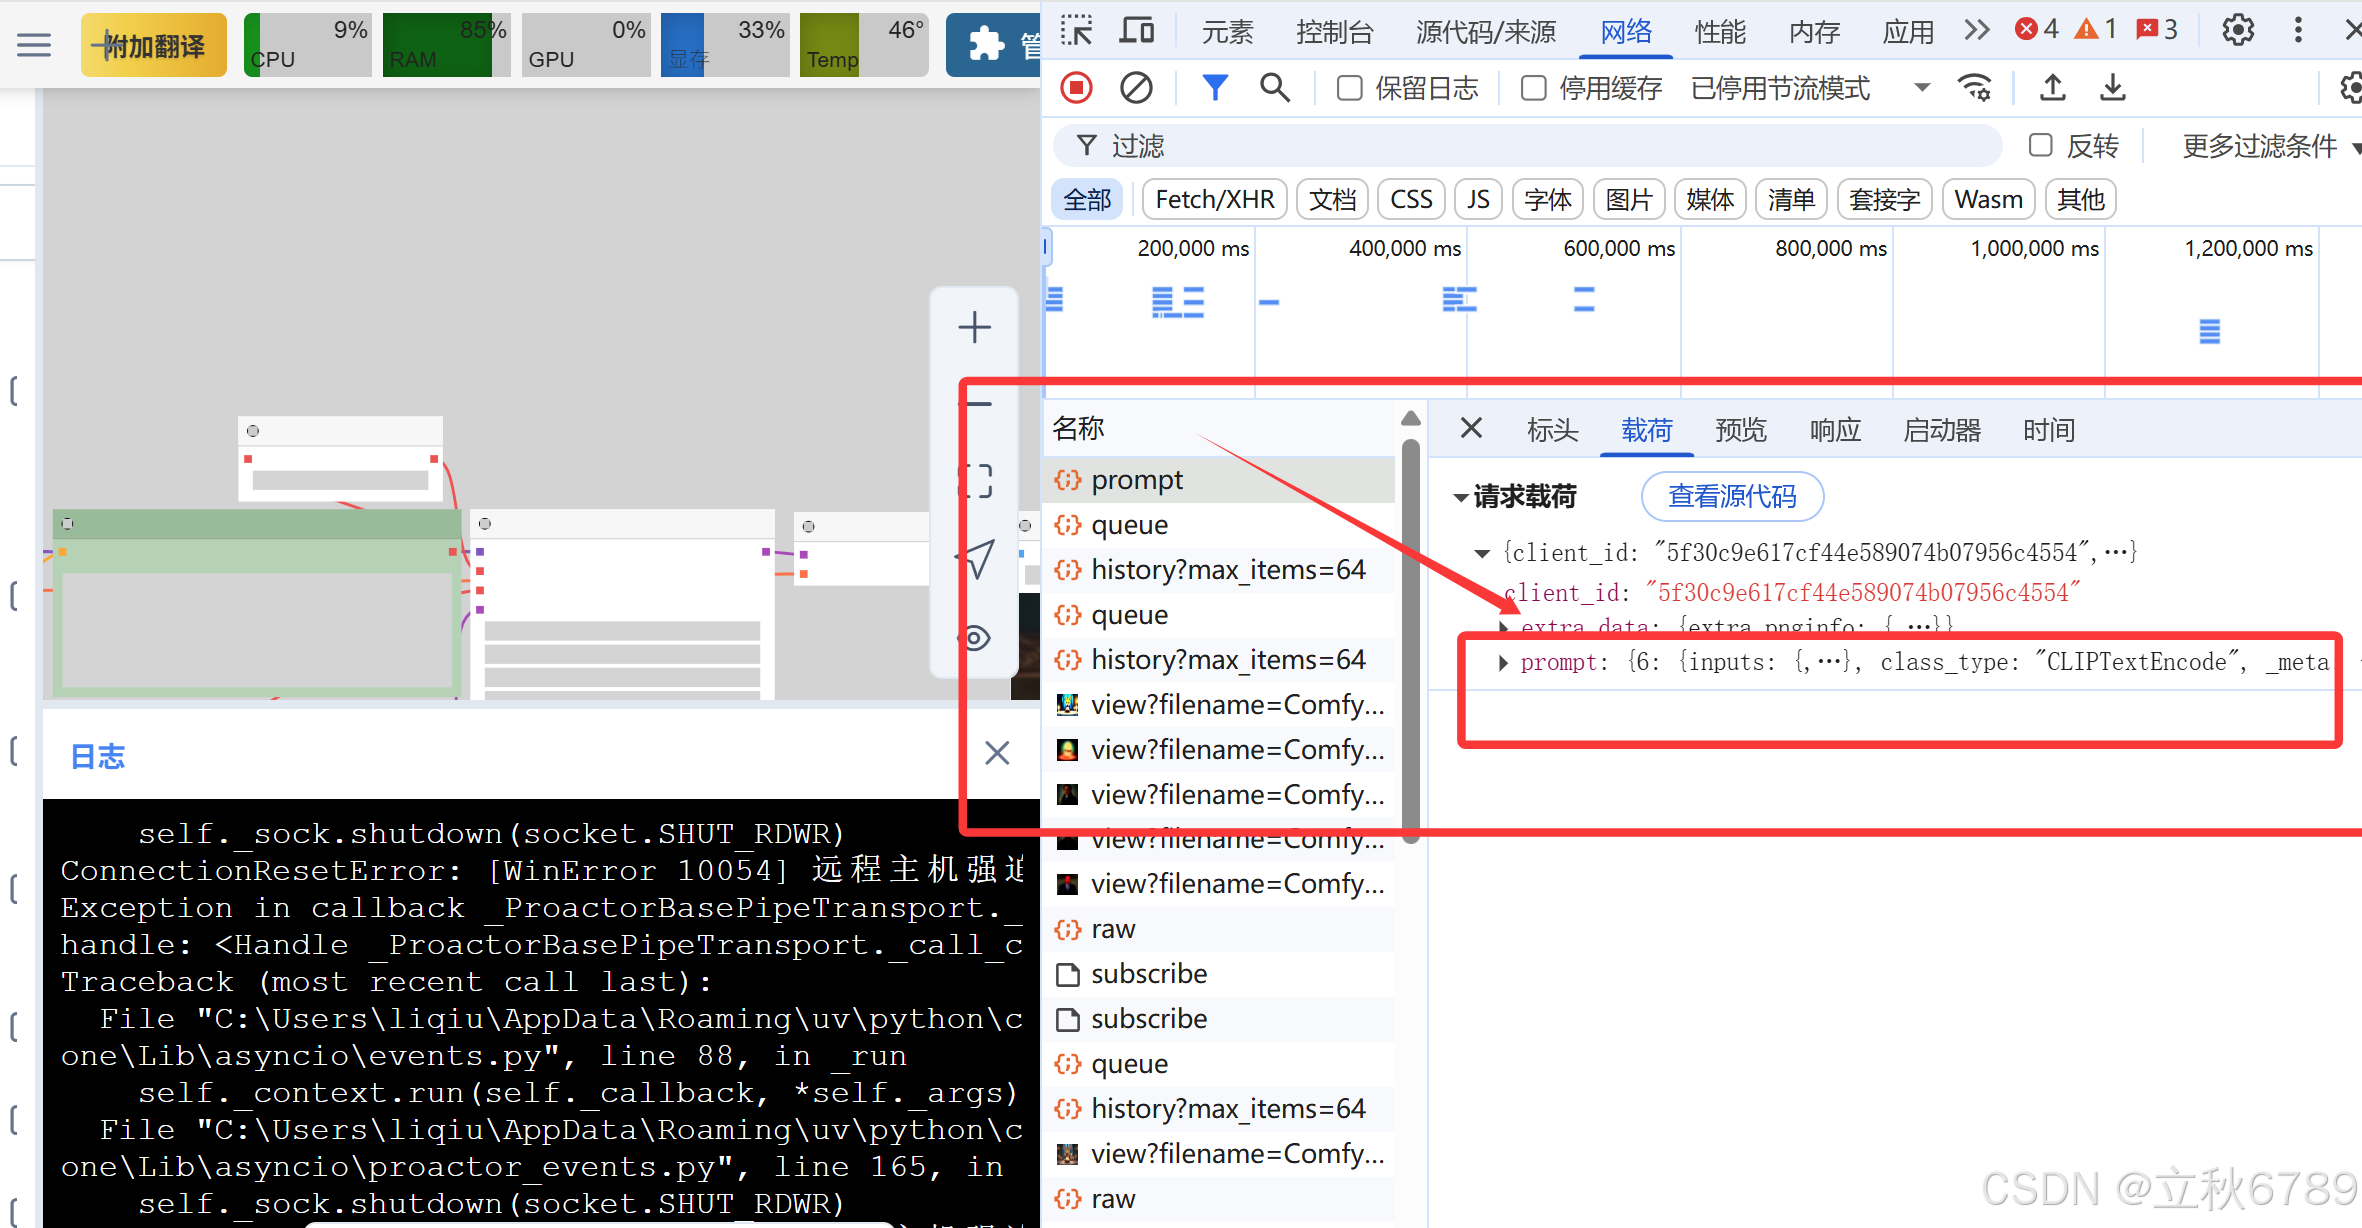The width and height of the screenshot is (2362, 1228).
Task: Zoom in canvas with plus icon
Action: pos(974,327)
